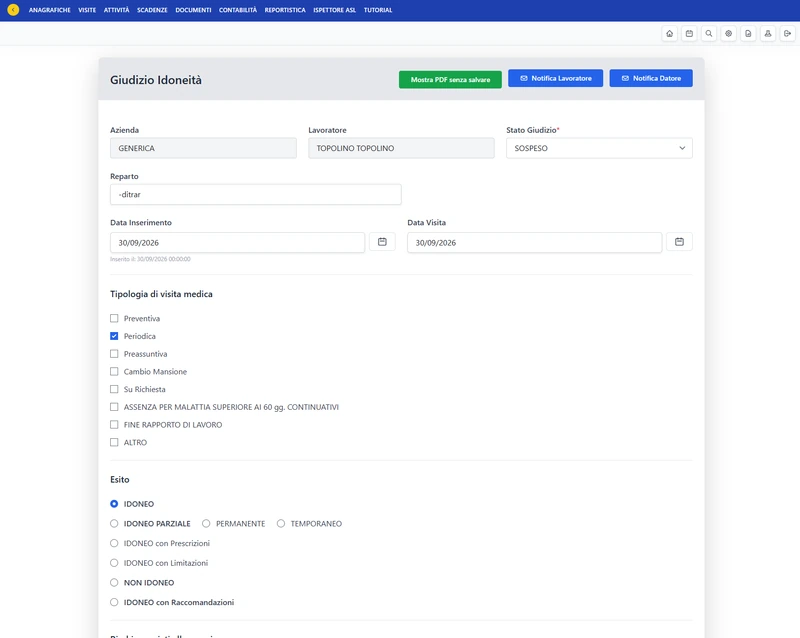800x638 pixels.
Task: Uncheck the Periodica checkbox
Action: point(114,336)
